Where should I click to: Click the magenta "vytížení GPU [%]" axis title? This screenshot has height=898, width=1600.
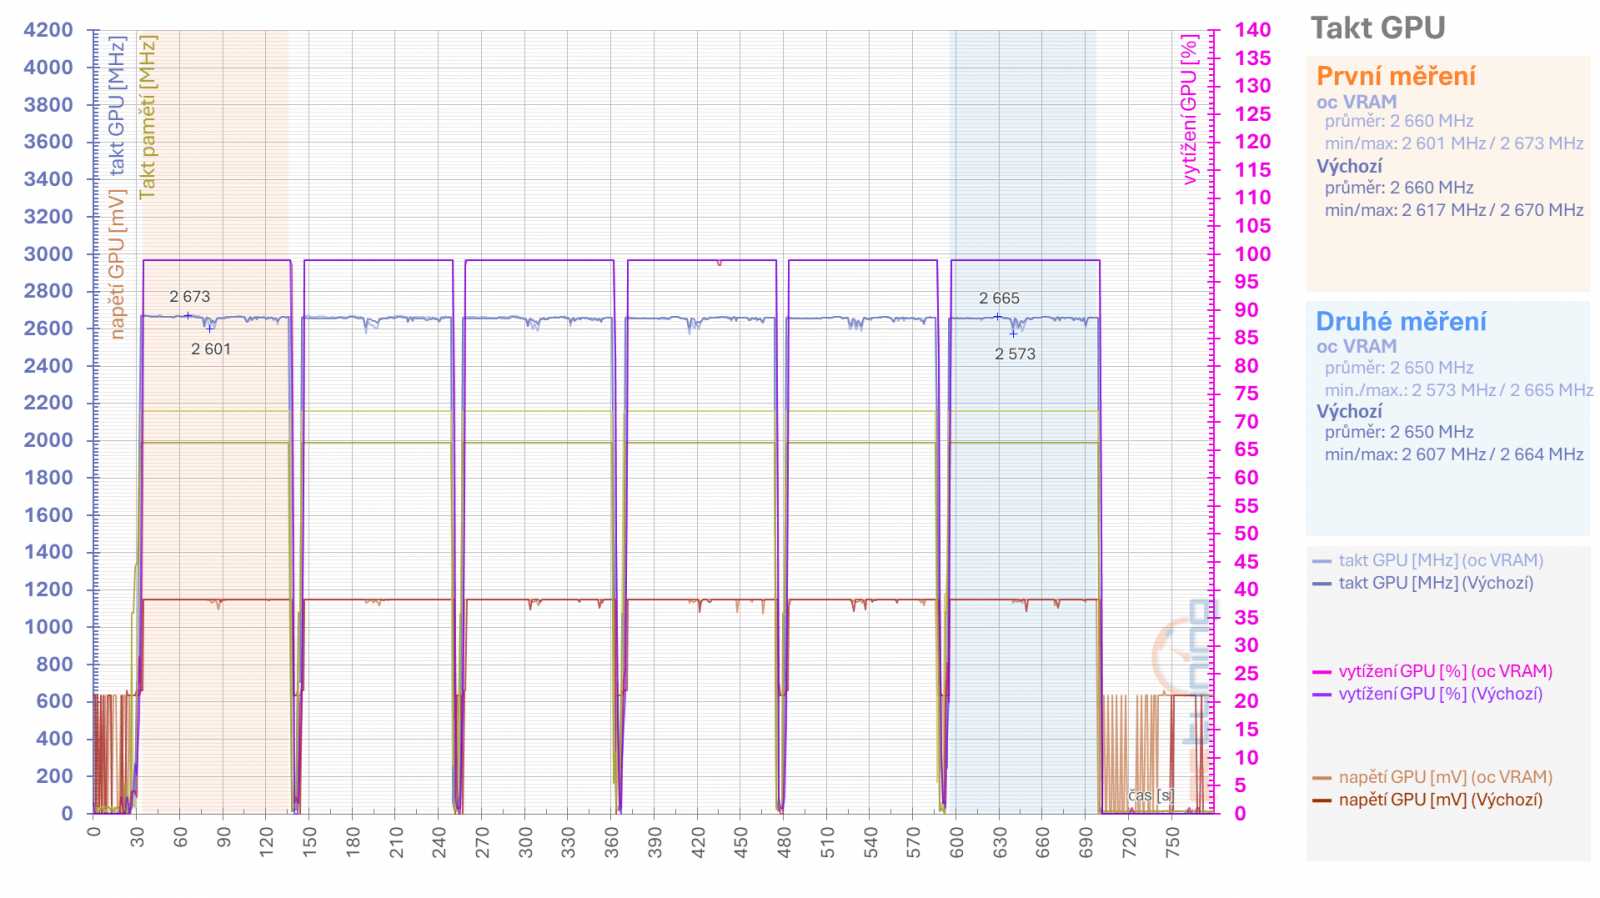[x=1188, y=110]
